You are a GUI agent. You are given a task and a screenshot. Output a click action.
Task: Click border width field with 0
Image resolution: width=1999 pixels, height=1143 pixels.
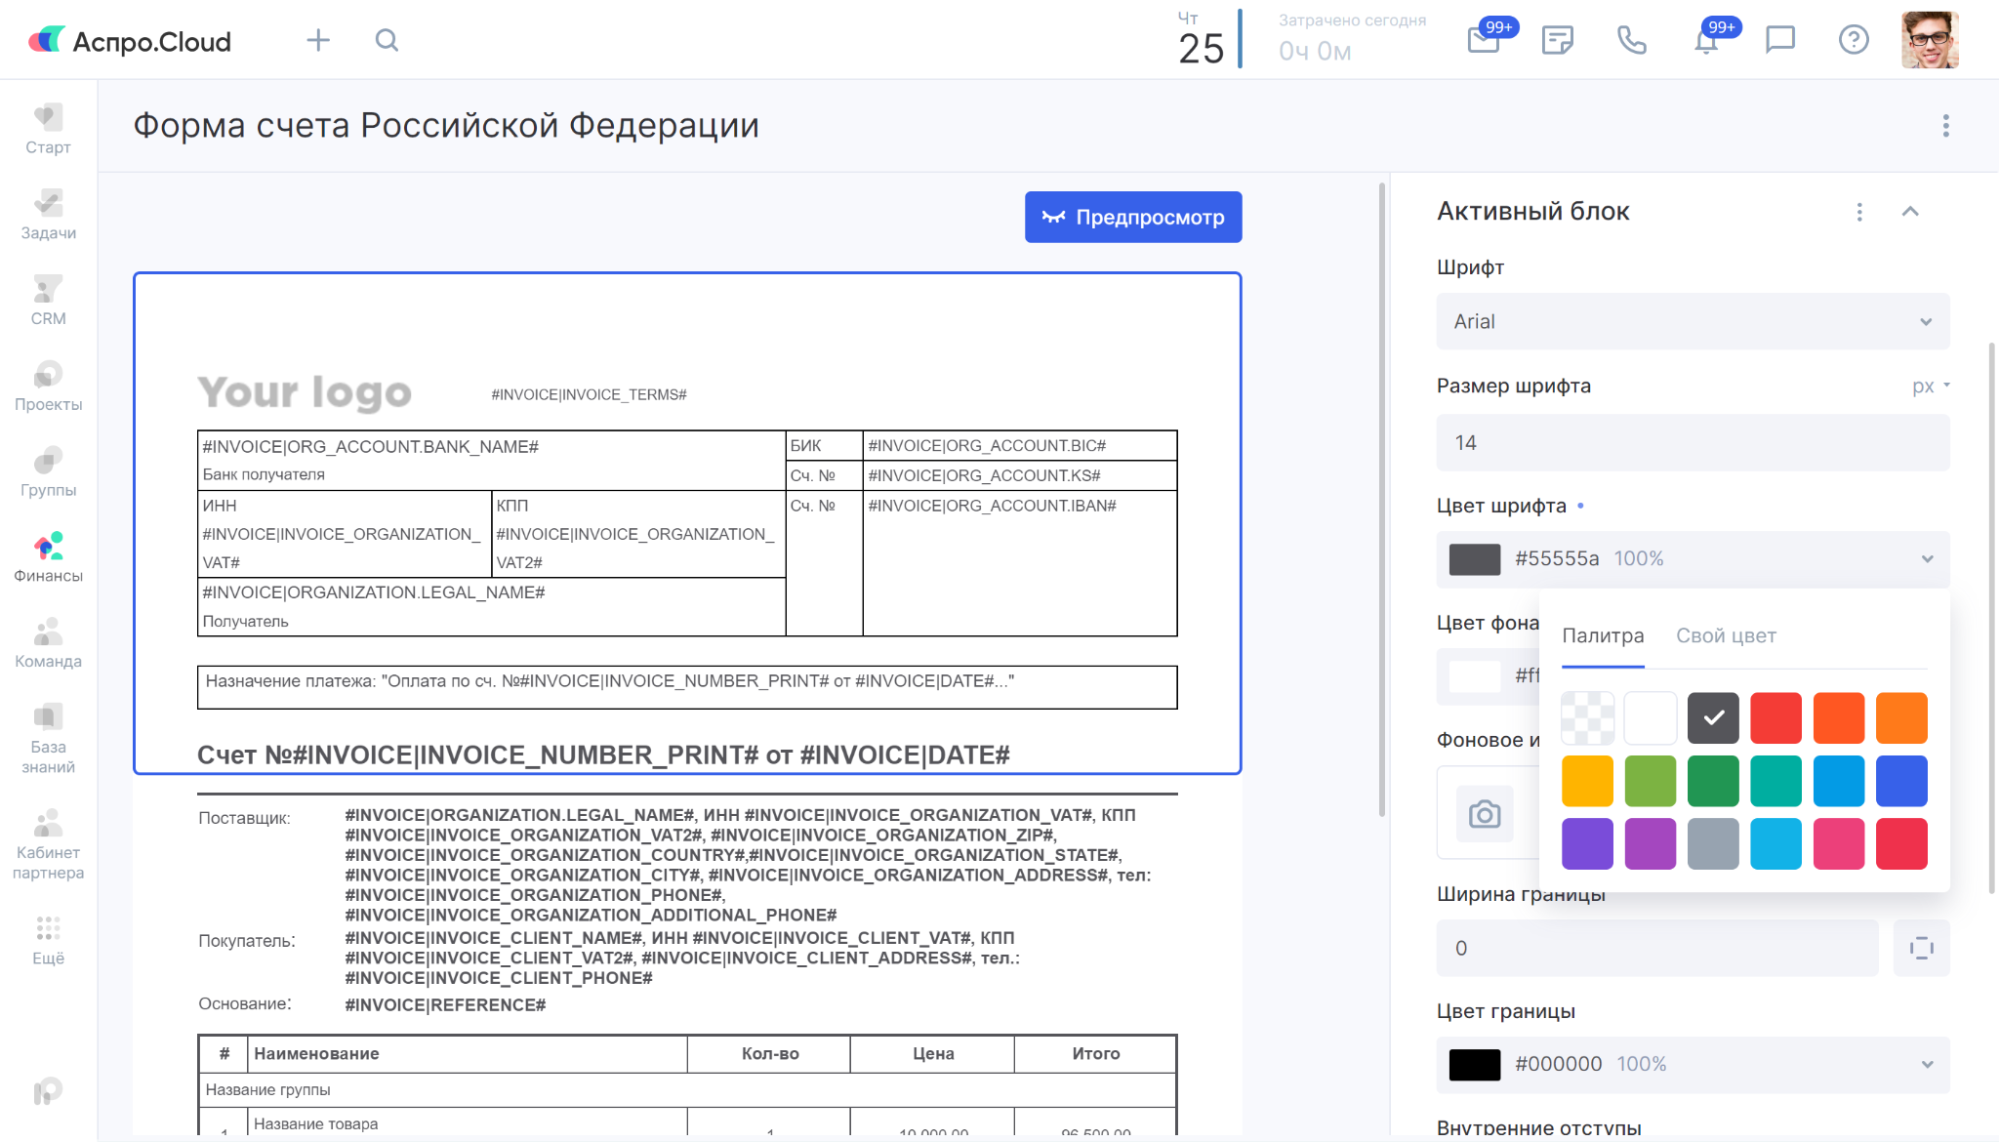point(1657,948)
